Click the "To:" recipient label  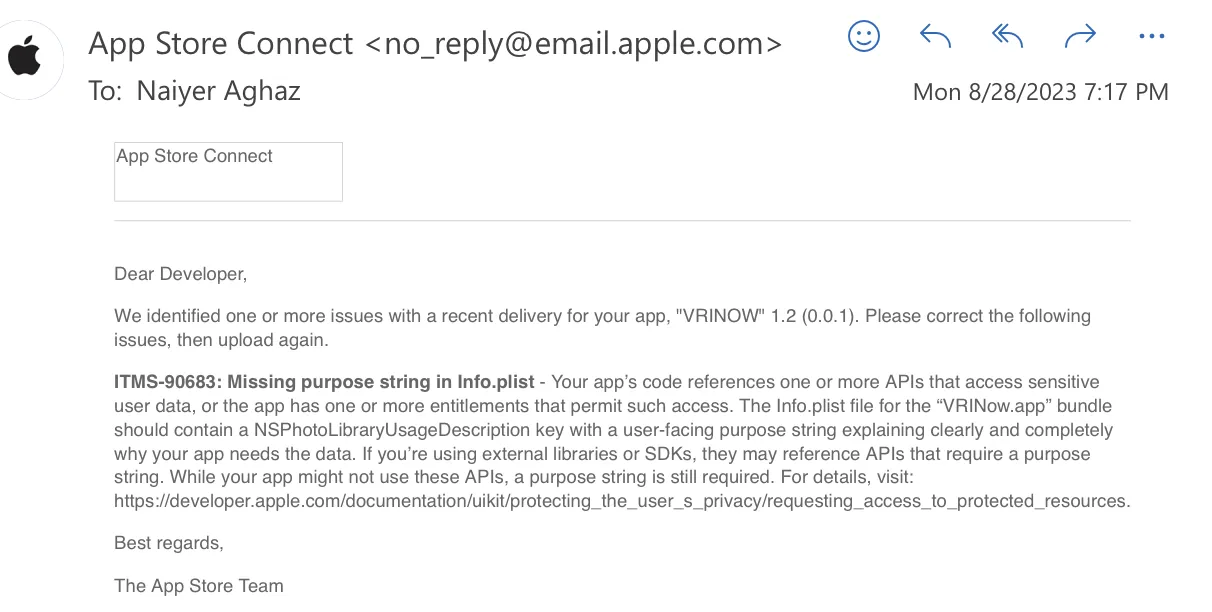pyautogui.click(x=104, y=91)
